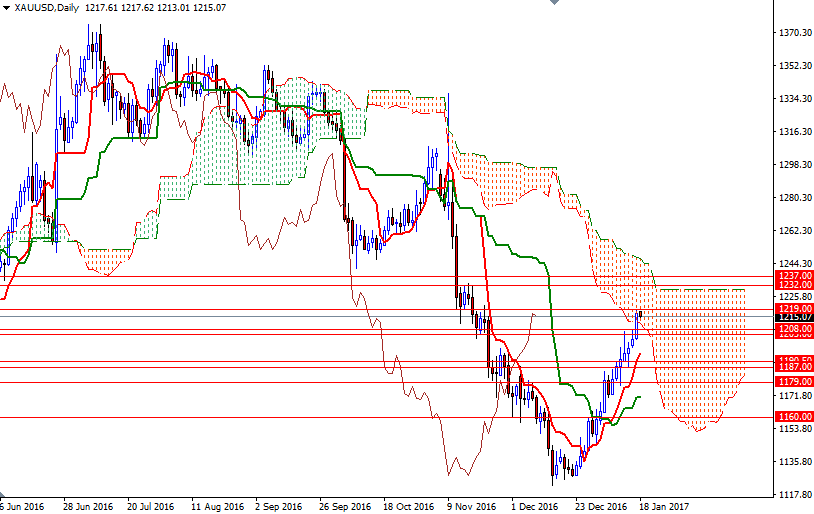Click the 9 Nov 2016 date label
Screen dimensions: 814x514
point(471,506)
